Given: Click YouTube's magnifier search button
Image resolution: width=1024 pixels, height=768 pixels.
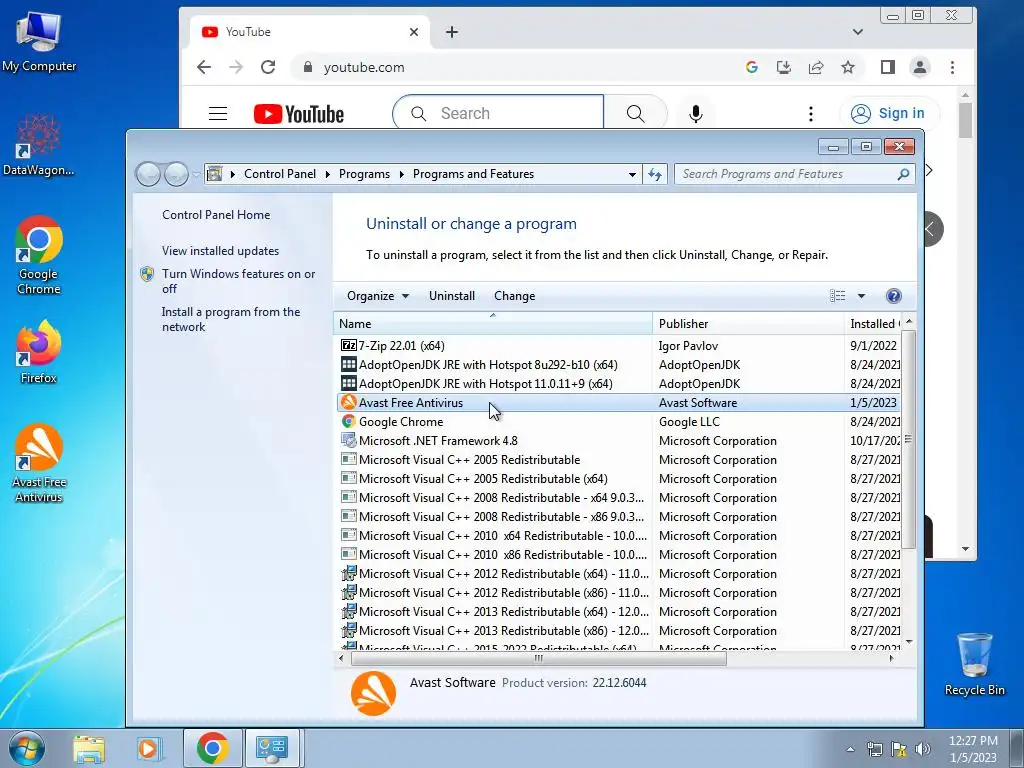Looking at the screenshot, I should click(x=635, y=114).
